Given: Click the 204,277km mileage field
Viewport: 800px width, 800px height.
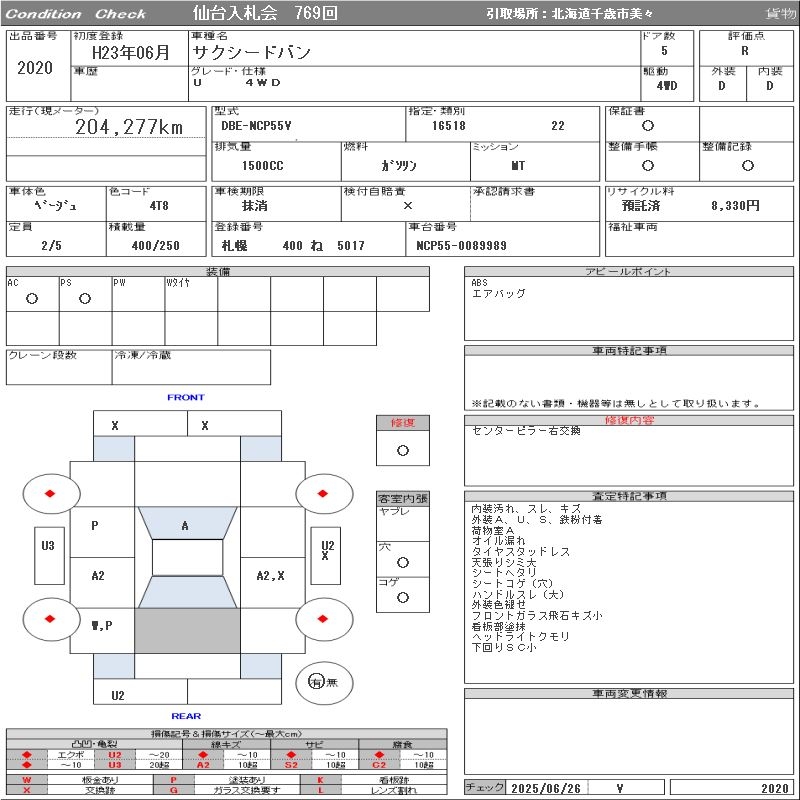Looking at the screenshot, I should (129, 127).
